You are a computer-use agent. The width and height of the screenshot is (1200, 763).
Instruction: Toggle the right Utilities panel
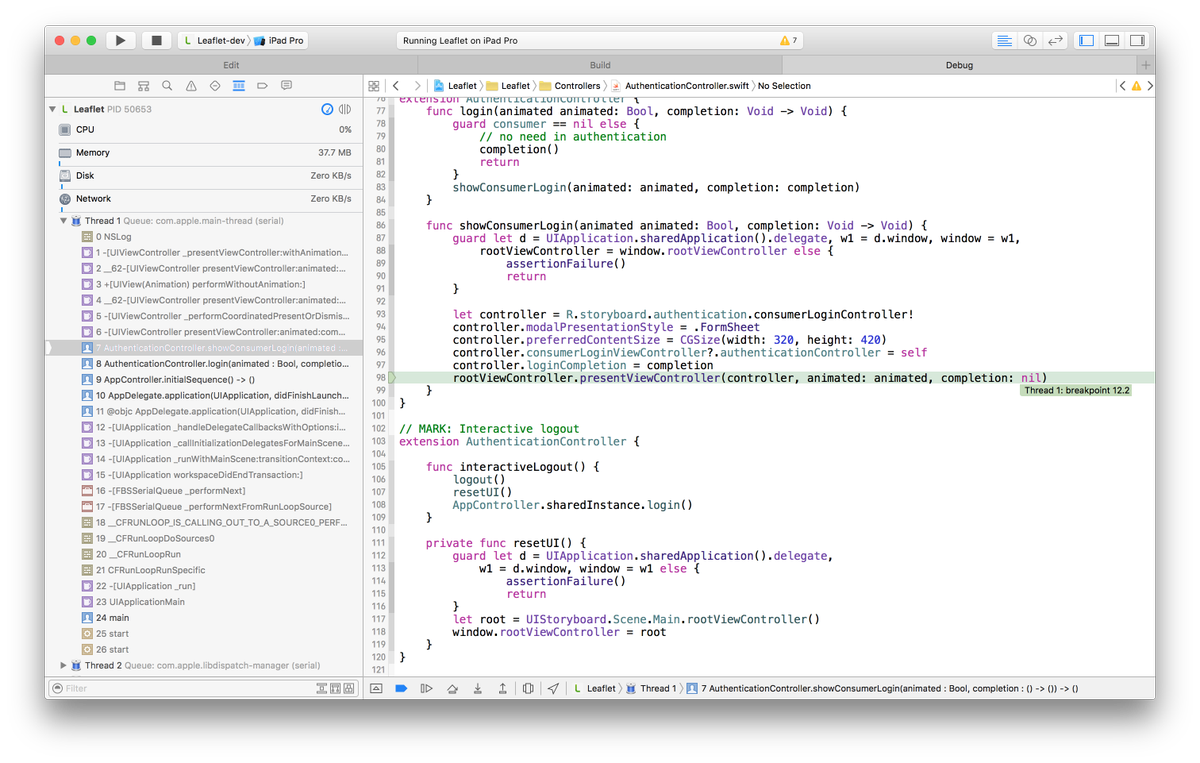(x=1137, y=41)
